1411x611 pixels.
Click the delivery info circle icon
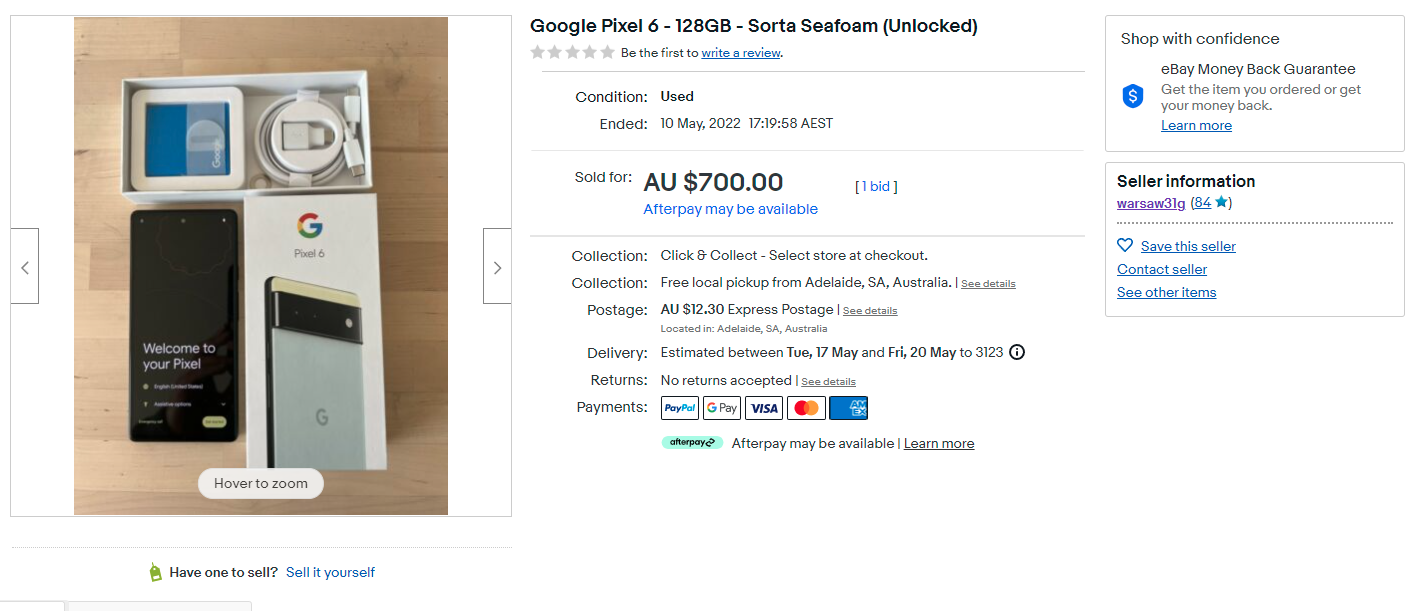1017,352
